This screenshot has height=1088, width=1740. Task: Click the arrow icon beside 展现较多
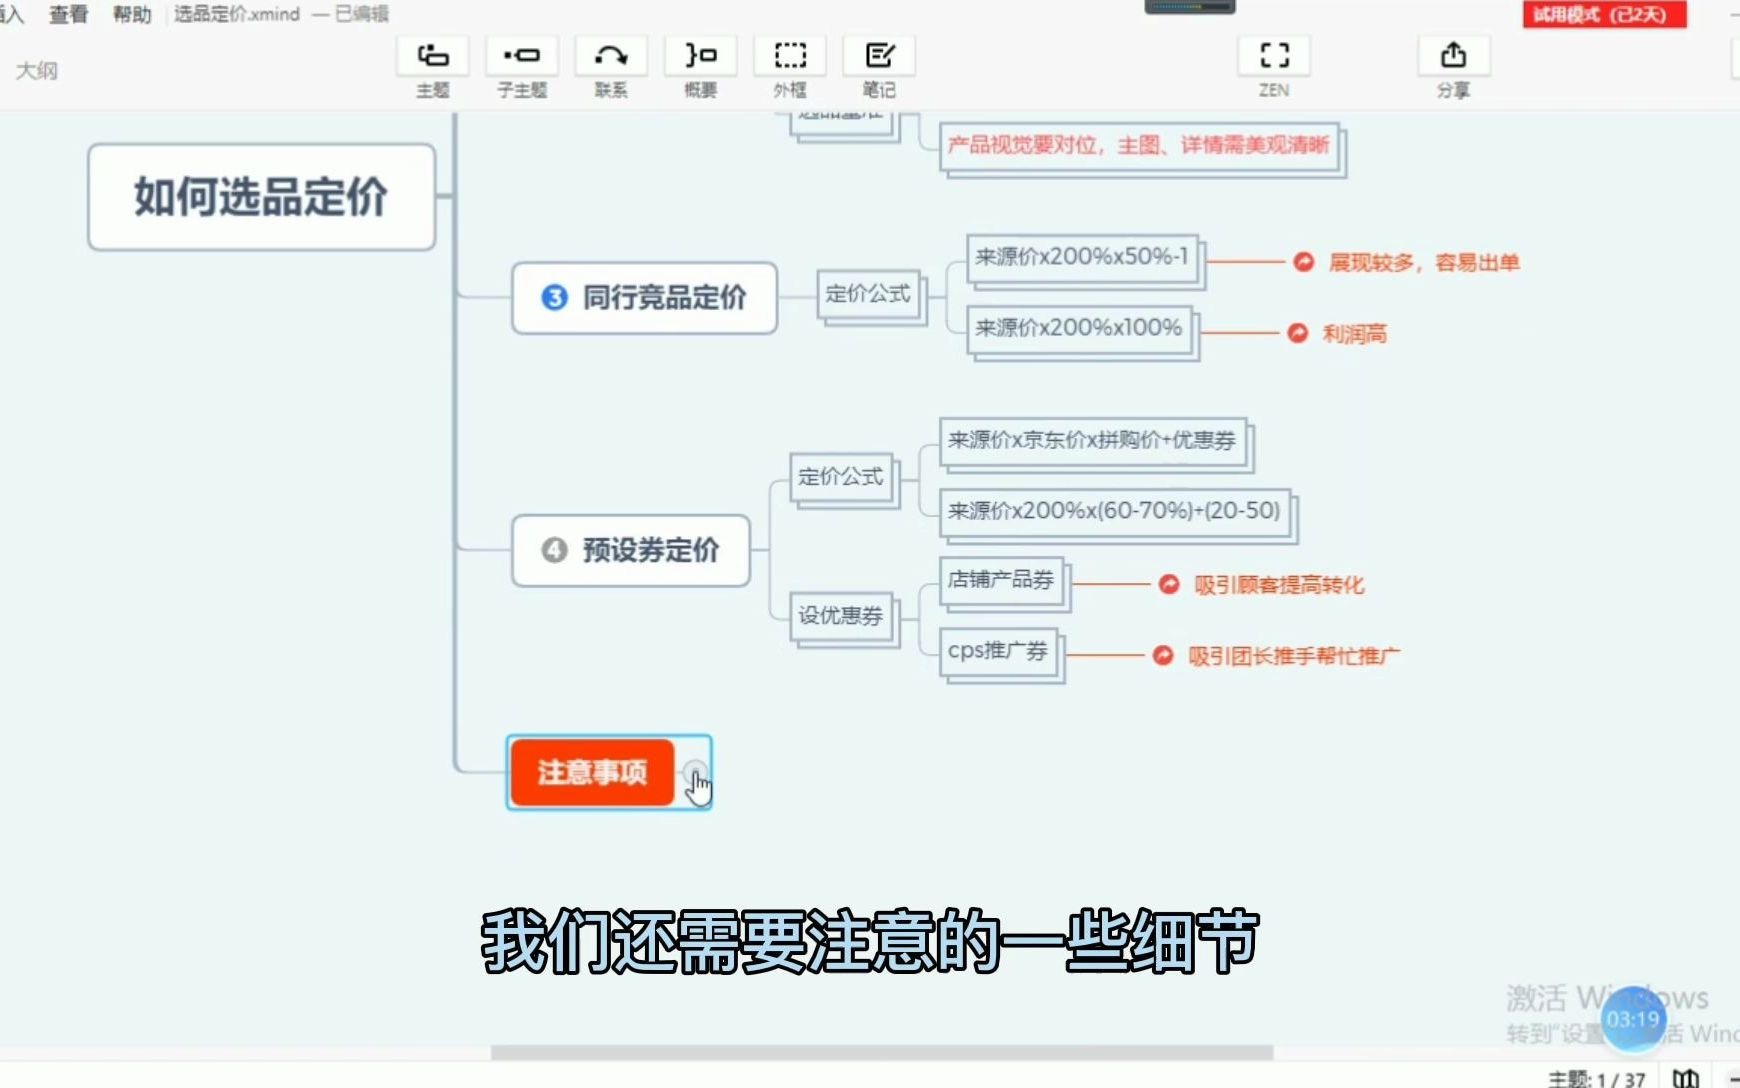tap(1304, 262)
